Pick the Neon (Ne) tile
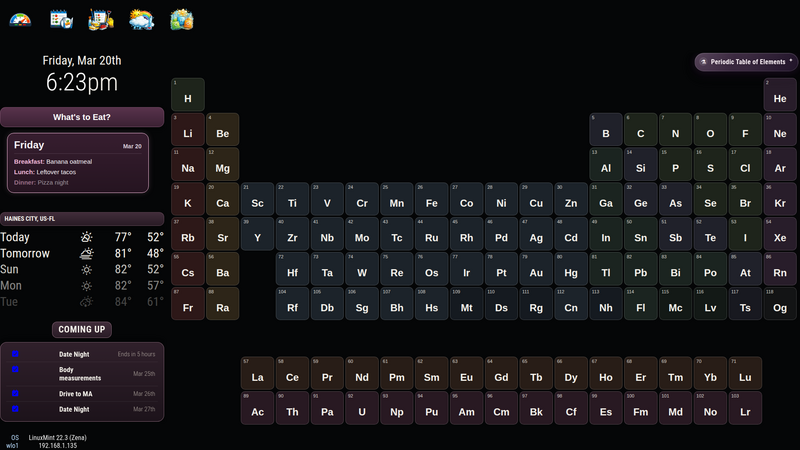Viewport: 800px width, 450px height. [780, 129]
